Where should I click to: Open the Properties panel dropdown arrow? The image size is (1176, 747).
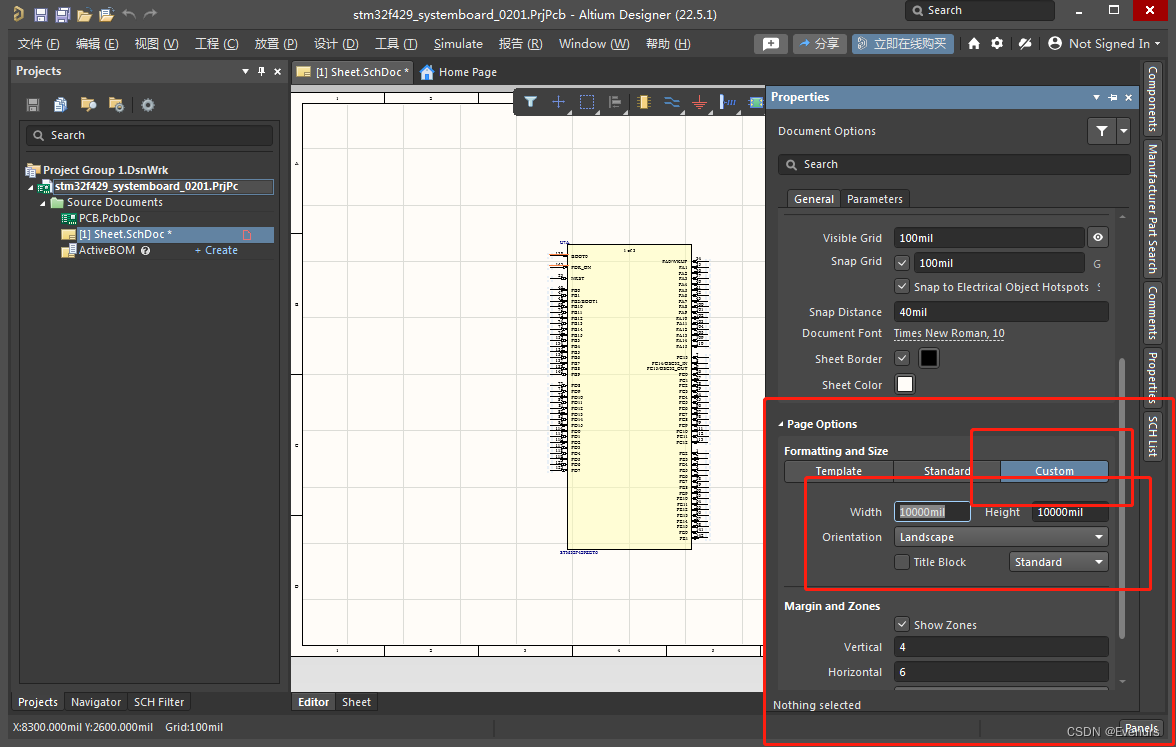coord(1096,98)
